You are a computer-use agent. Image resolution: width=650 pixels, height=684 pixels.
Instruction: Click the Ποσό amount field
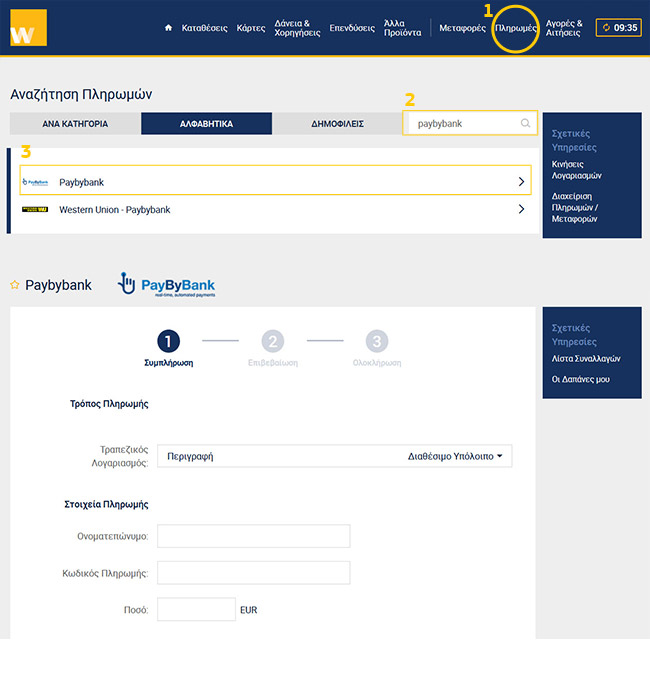click(196, 609)
